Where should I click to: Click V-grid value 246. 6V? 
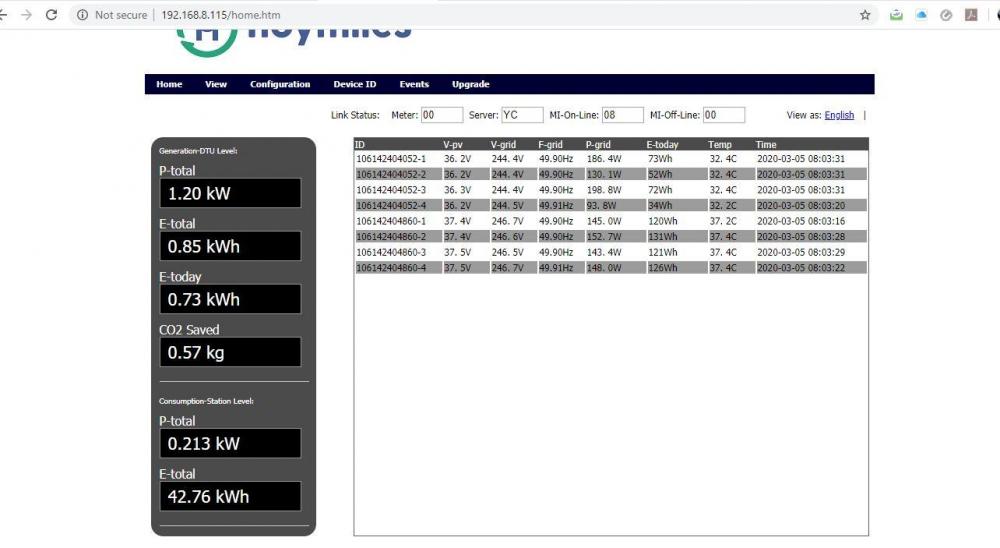(x=508, y=237)
